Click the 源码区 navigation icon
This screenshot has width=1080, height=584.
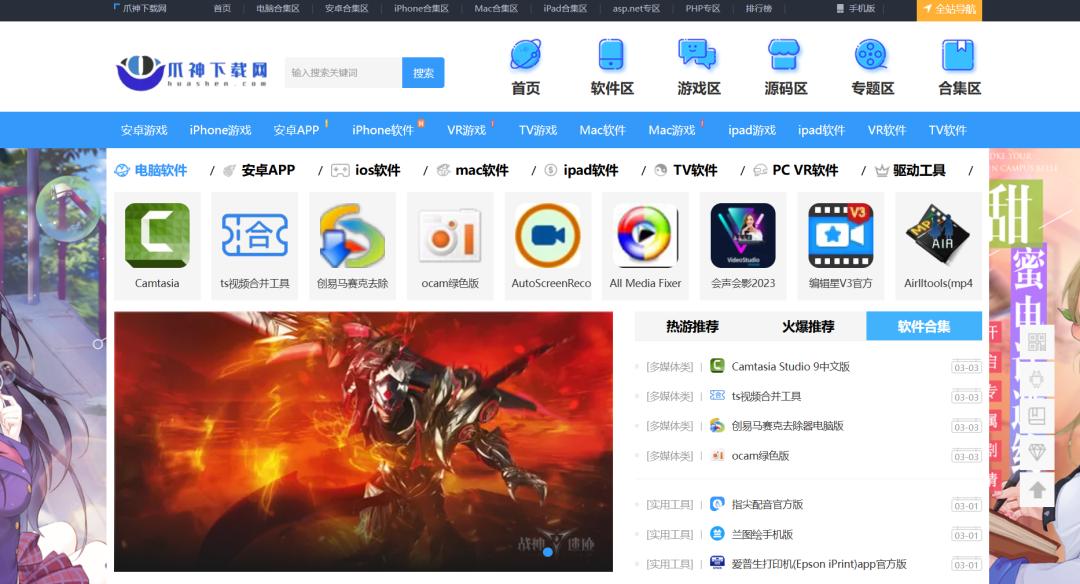(785, 55)
